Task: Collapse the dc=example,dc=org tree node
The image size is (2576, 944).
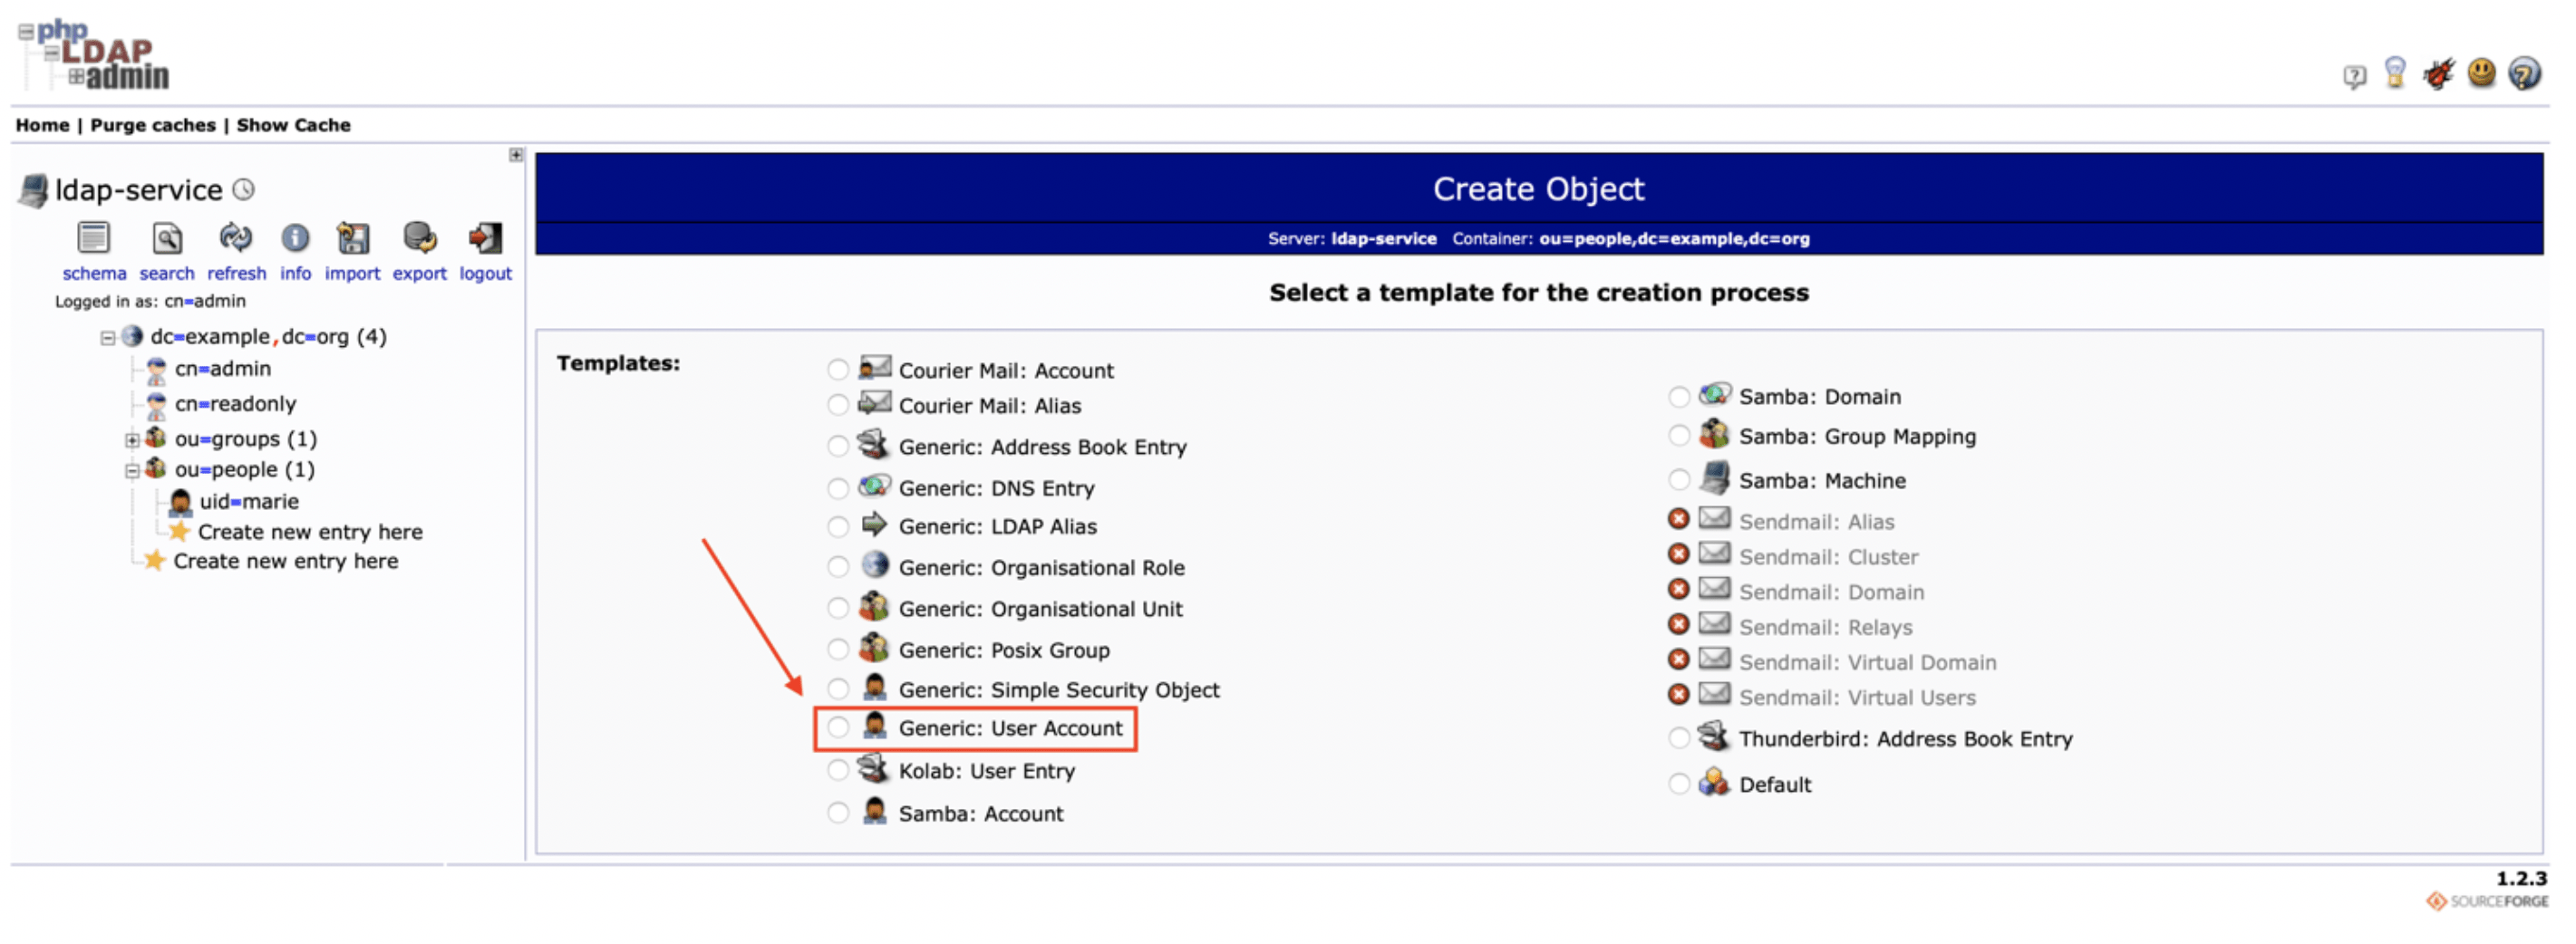Action: pos(107,338)
